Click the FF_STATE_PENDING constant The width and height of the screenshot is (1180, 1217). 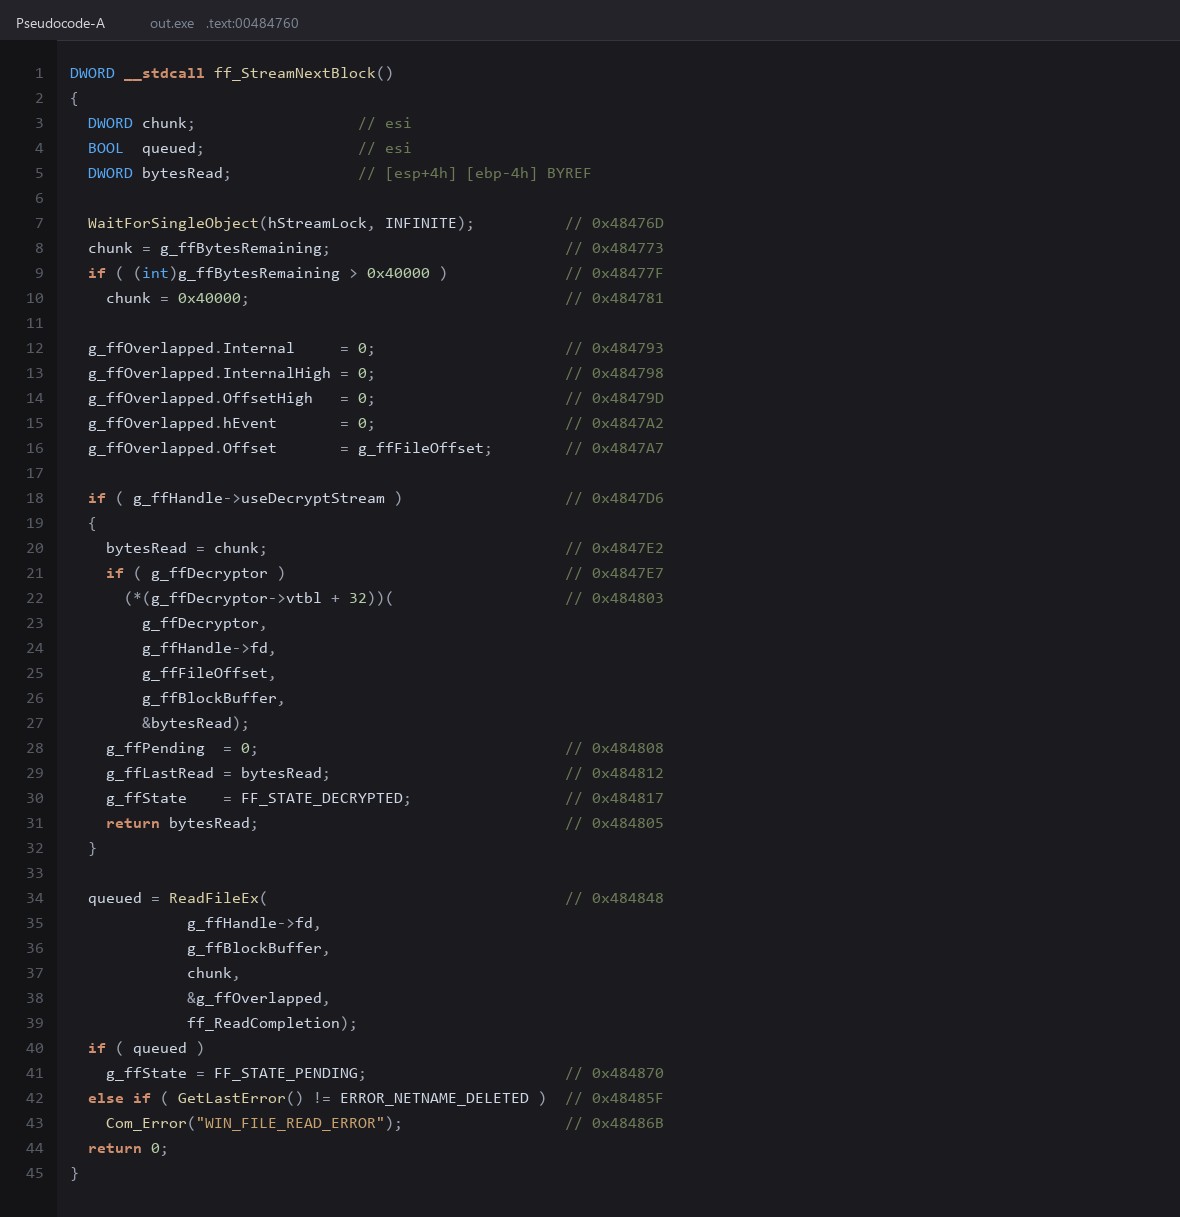286,1073
